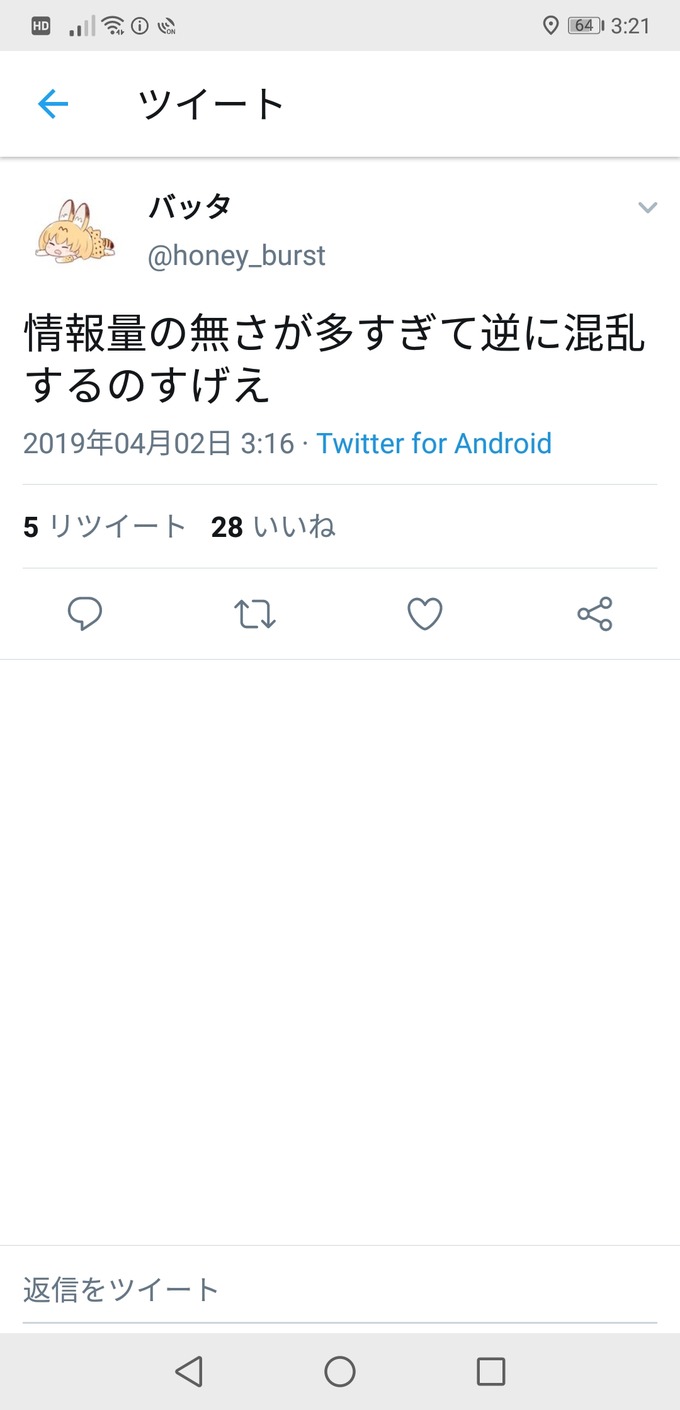This screenshot has width=680, height=1410.
Task: Open the Twitter for Android source link
Action: 434,443
